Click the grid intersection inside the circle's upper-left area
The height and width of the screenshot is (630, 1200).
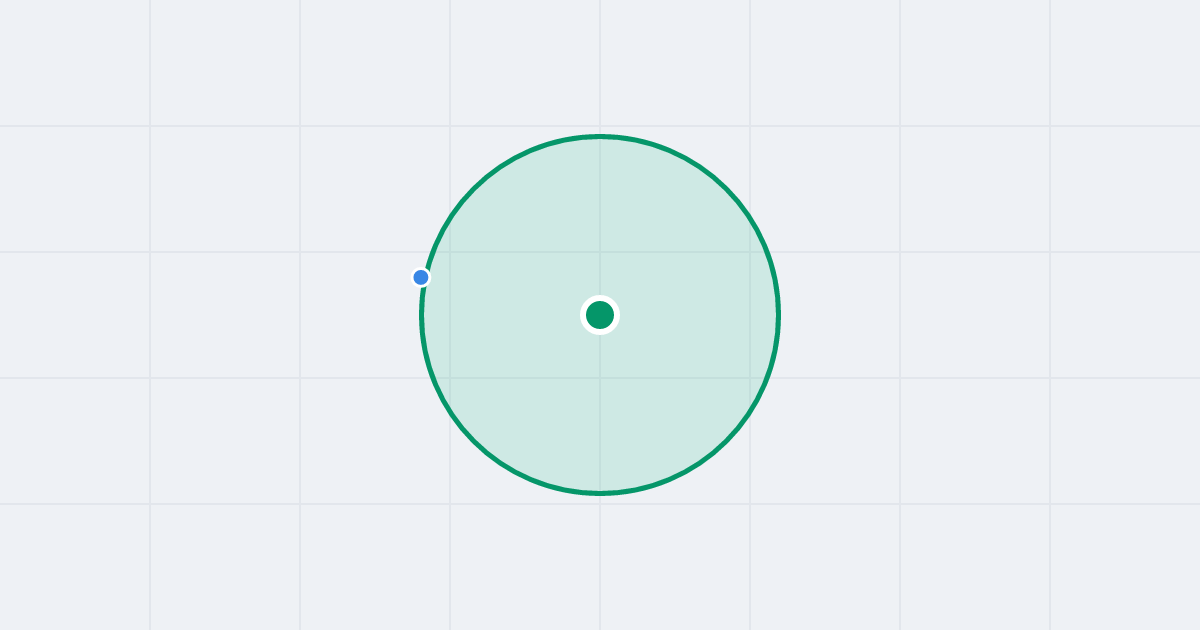[x=450, y=252]
